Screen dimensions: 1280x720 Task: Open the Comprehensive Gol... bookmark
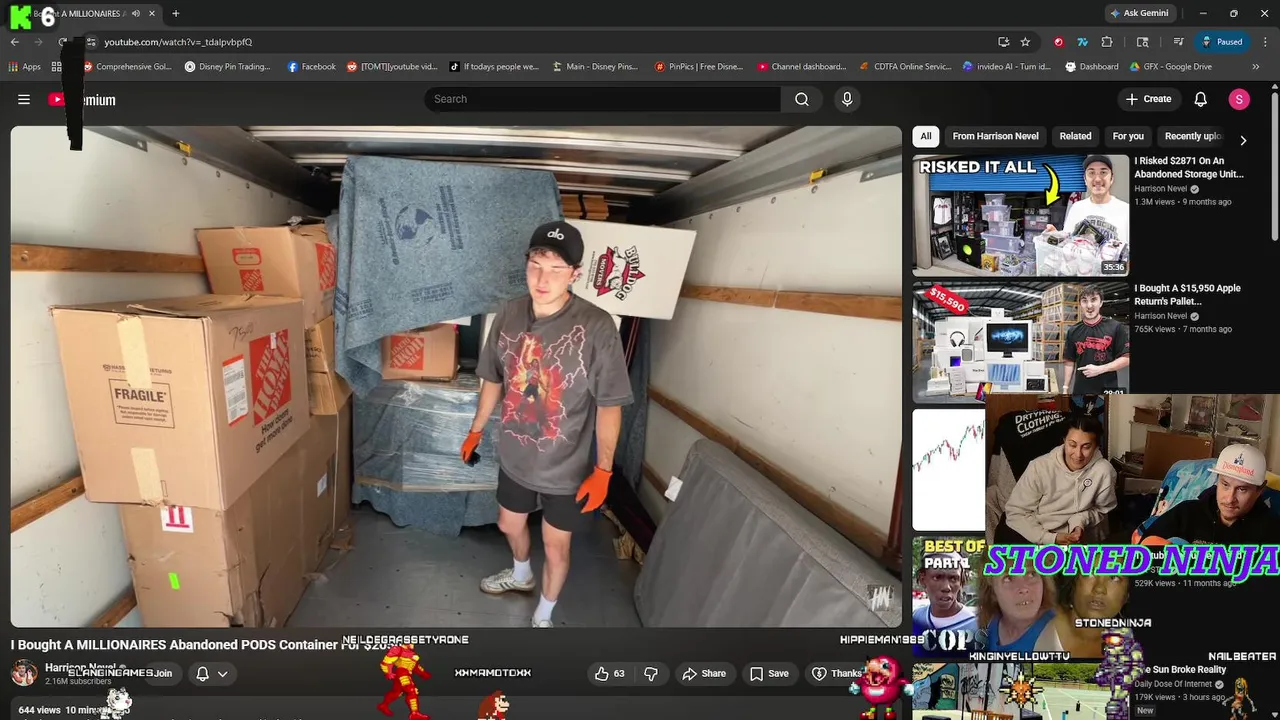127,67
